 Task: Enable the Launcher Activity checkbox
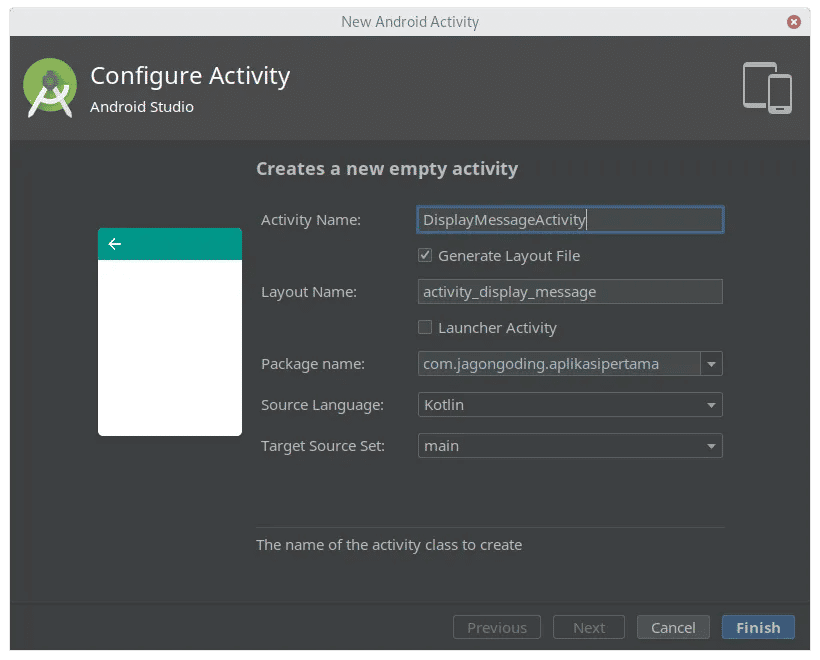(425, 327)
